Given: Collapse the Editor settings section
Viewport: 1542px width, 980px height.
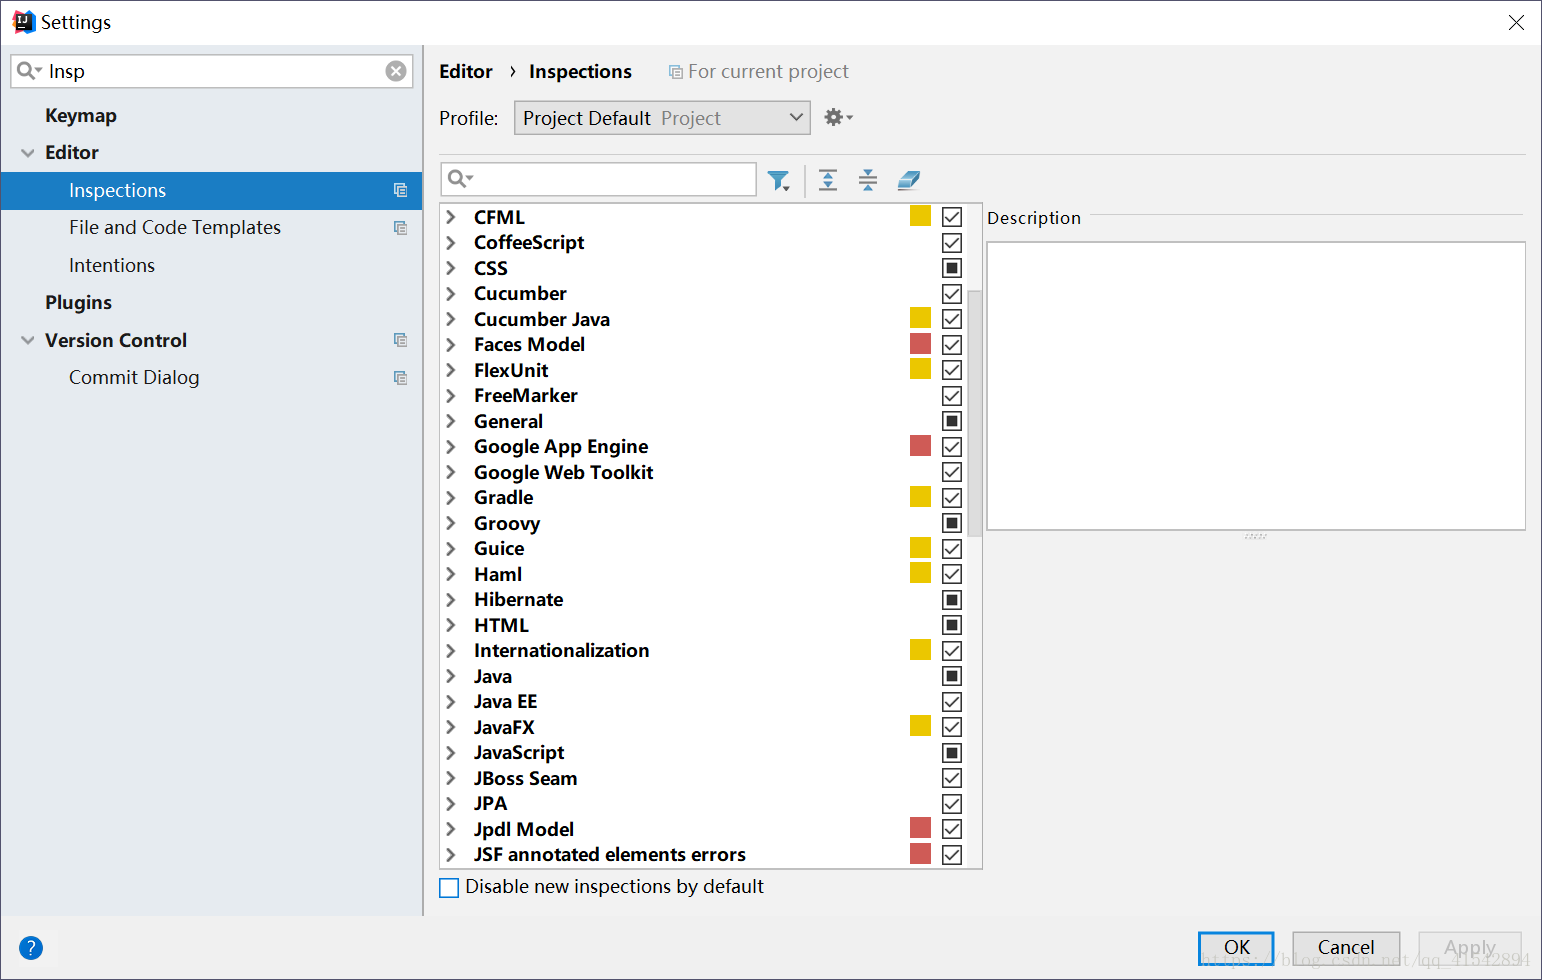Looking at the screenshot, I should (27, 153).
